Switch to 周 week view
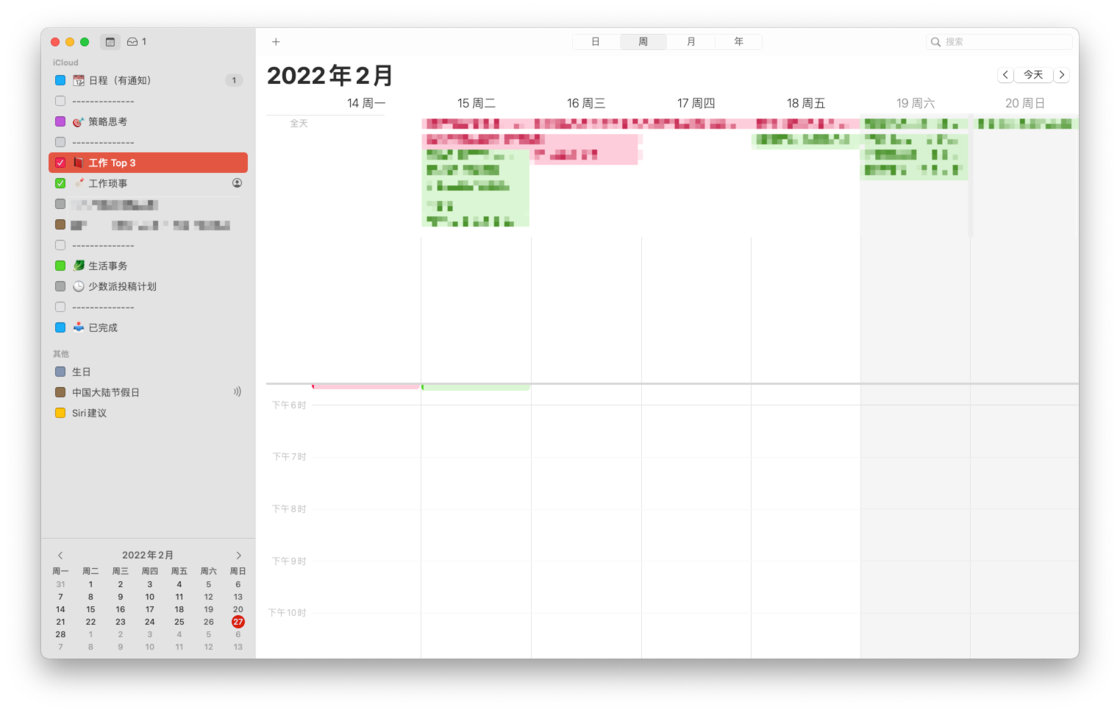 pyautogui.click(x=643, y=42)
